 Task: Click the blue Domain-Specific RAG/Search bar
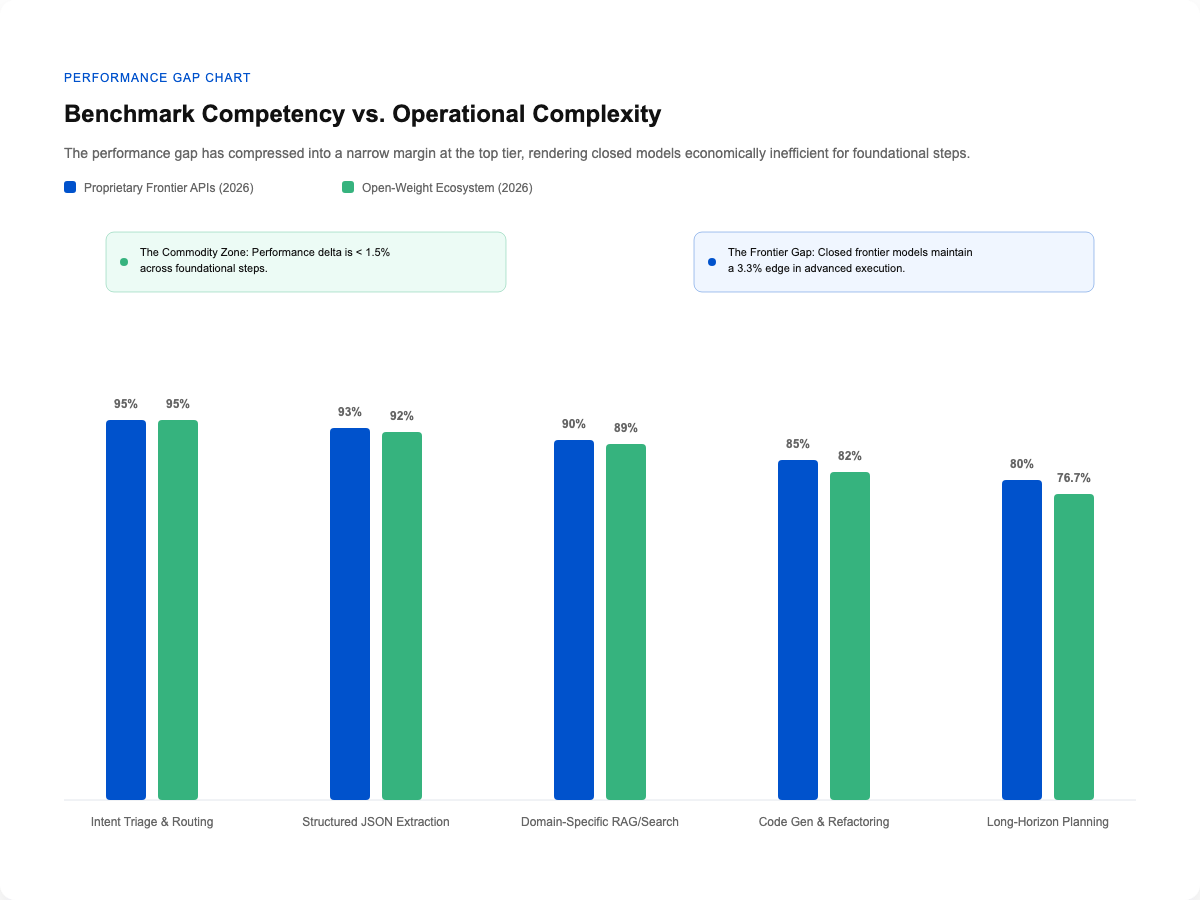click(574, 620)
